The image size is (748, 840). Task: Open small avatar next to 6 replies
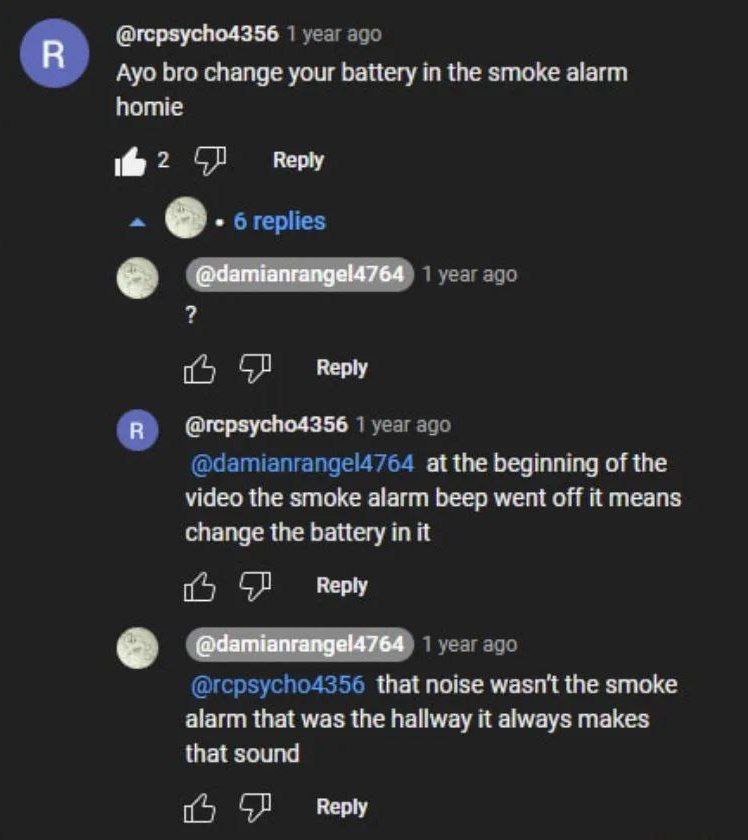click(x=186, y=218)
